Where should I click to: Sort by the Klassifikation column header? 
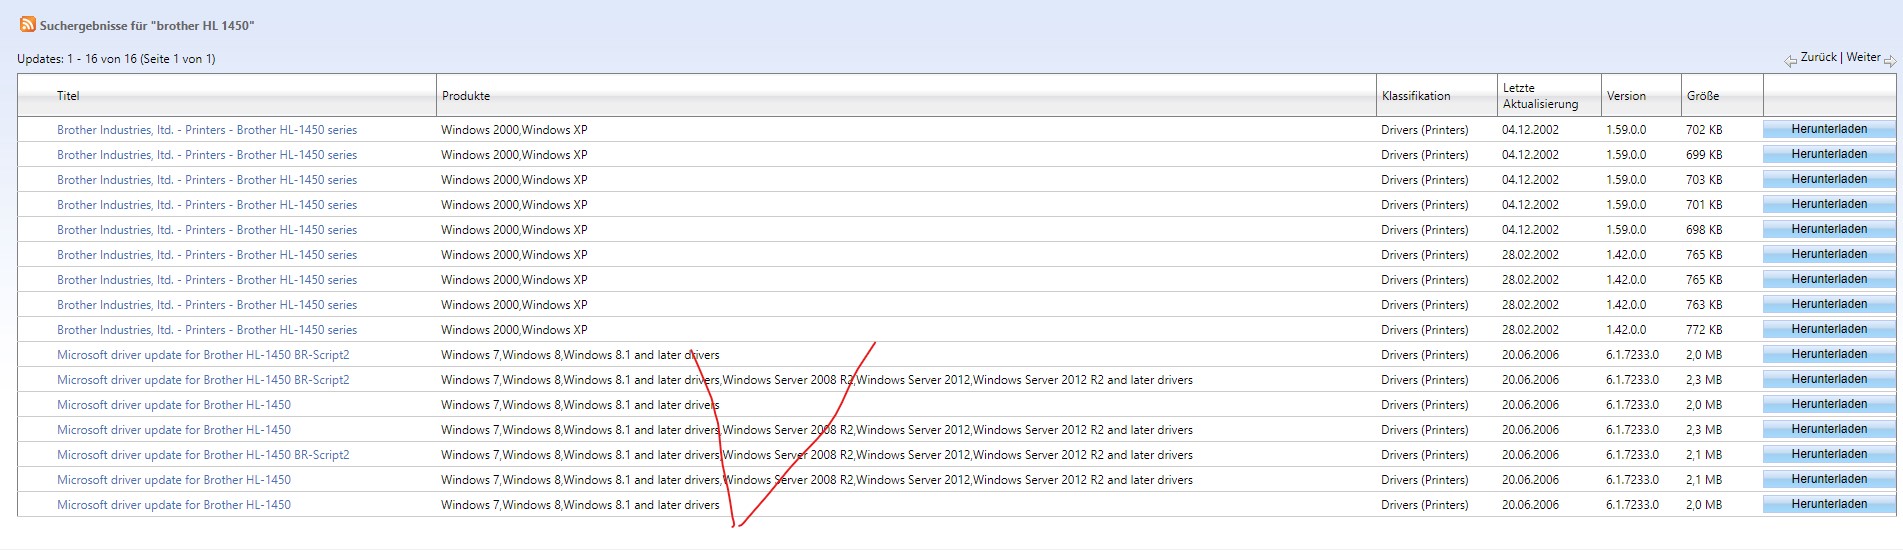click(1416, 96)
